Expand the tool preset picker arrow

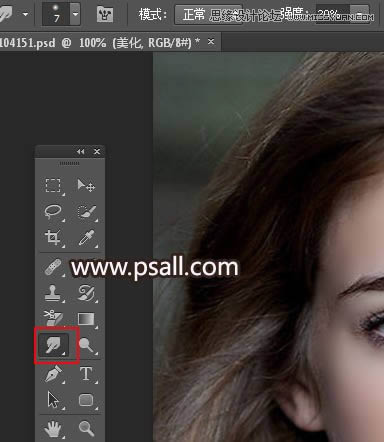pyautogui.click(x=25, y=14)
